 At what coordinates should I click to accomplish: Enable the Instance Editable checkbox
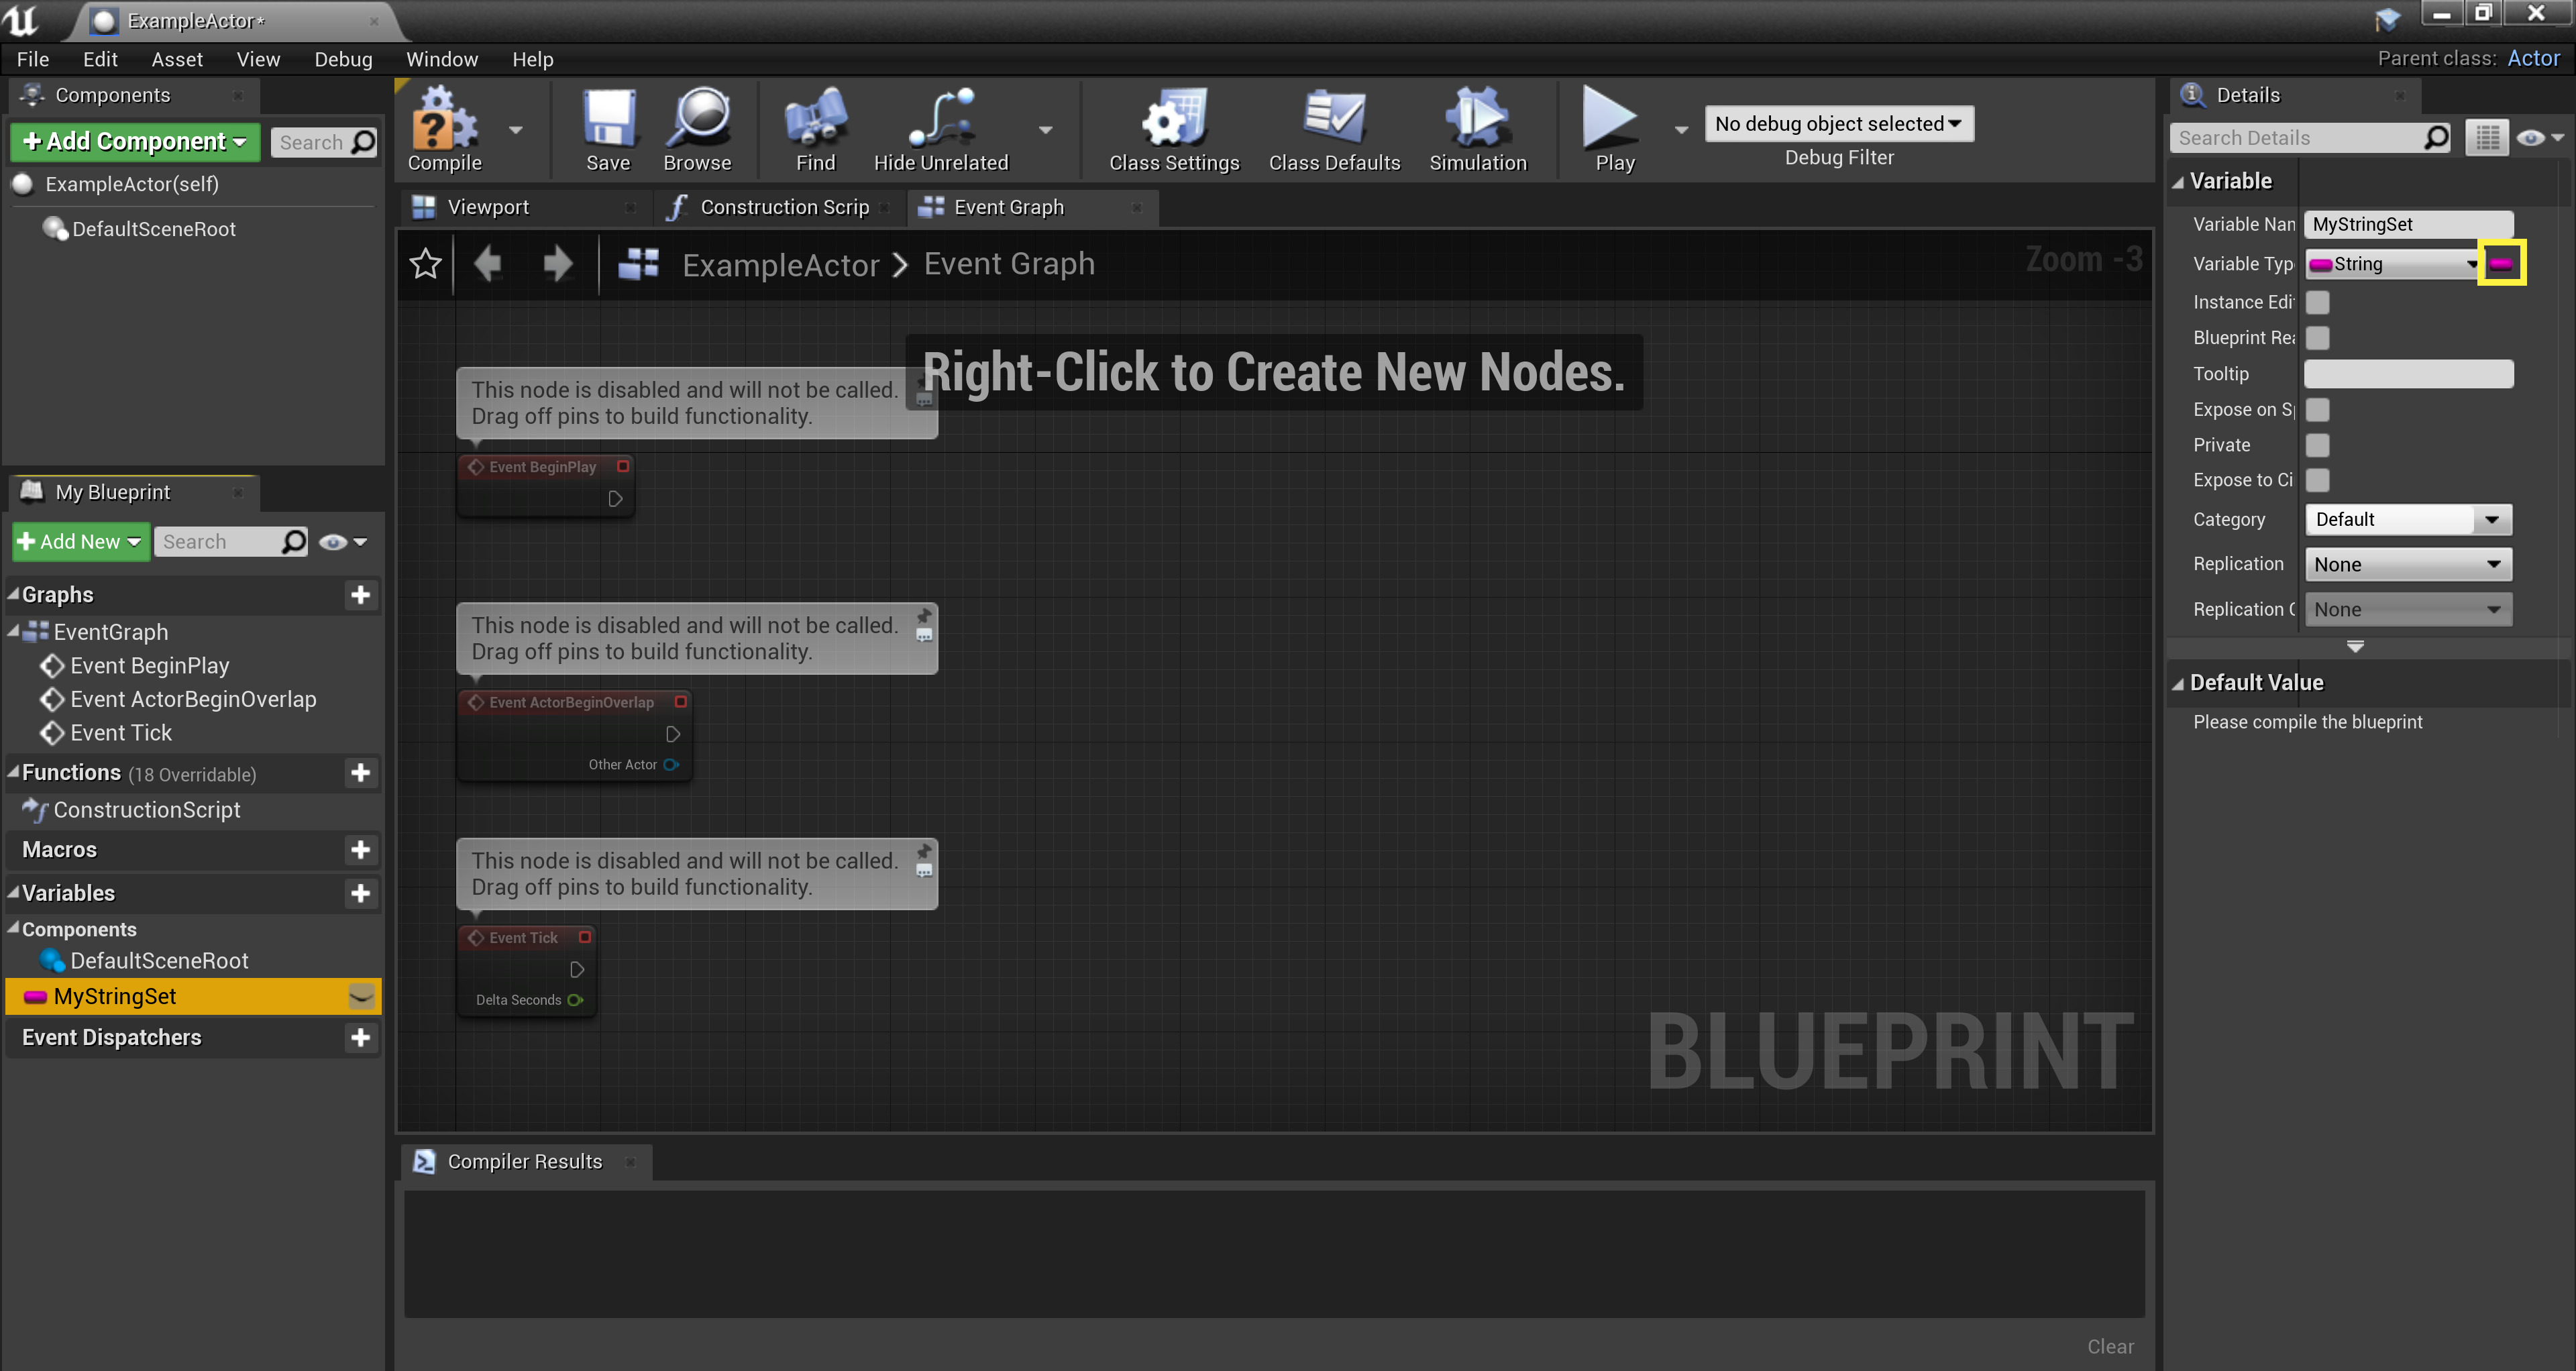pyautogui.click(x=2318, y=301)
